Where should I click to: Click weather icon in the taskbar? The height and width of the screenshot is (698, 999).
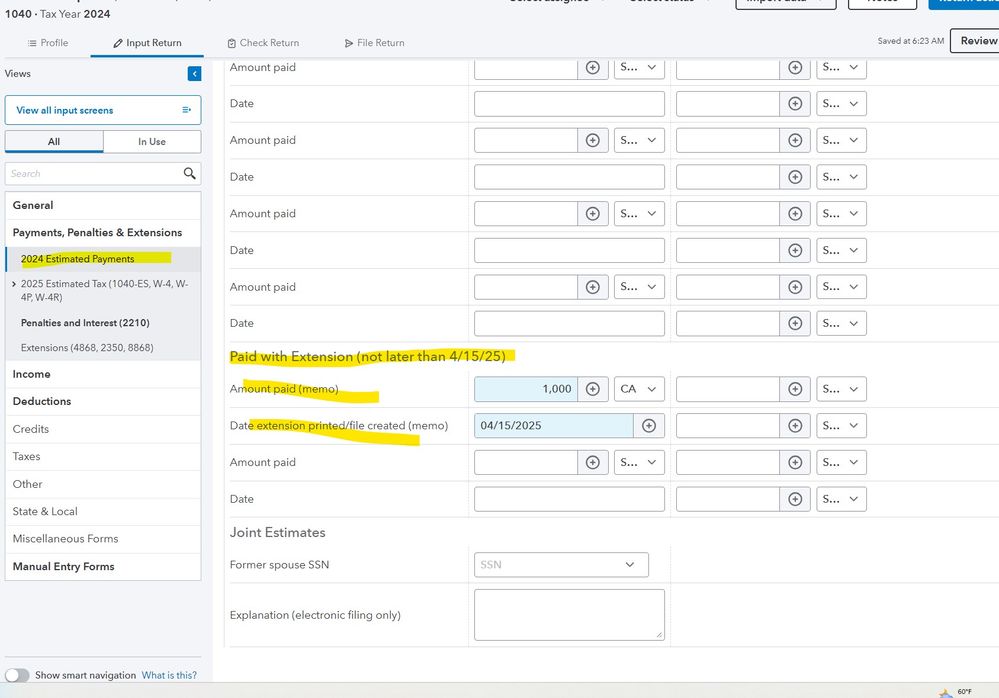pos(945,693)
